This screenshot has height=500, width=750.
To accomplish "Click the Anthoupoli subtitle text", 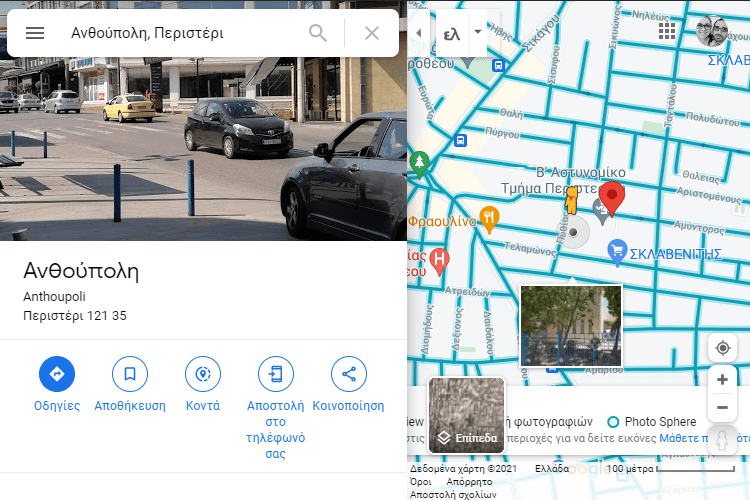I will pos(55,297).
